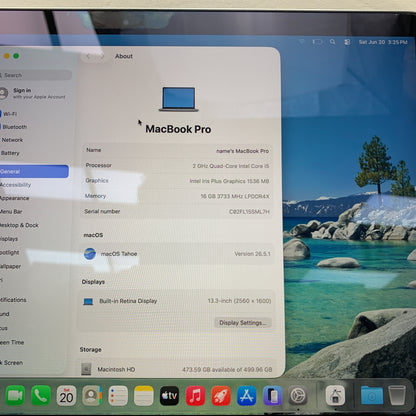The width and height of the screenshot is (416, 416).
Task: Click the Macintosh HD drive icon
Action: 86,369
